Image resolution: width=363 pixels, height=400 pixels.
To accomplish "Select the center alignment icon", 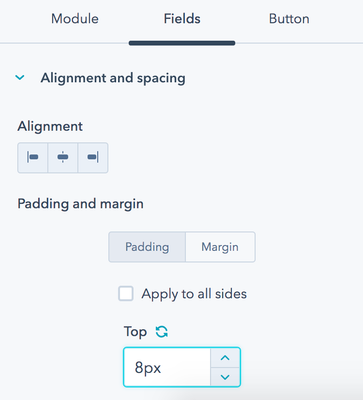I will [63, 158].
